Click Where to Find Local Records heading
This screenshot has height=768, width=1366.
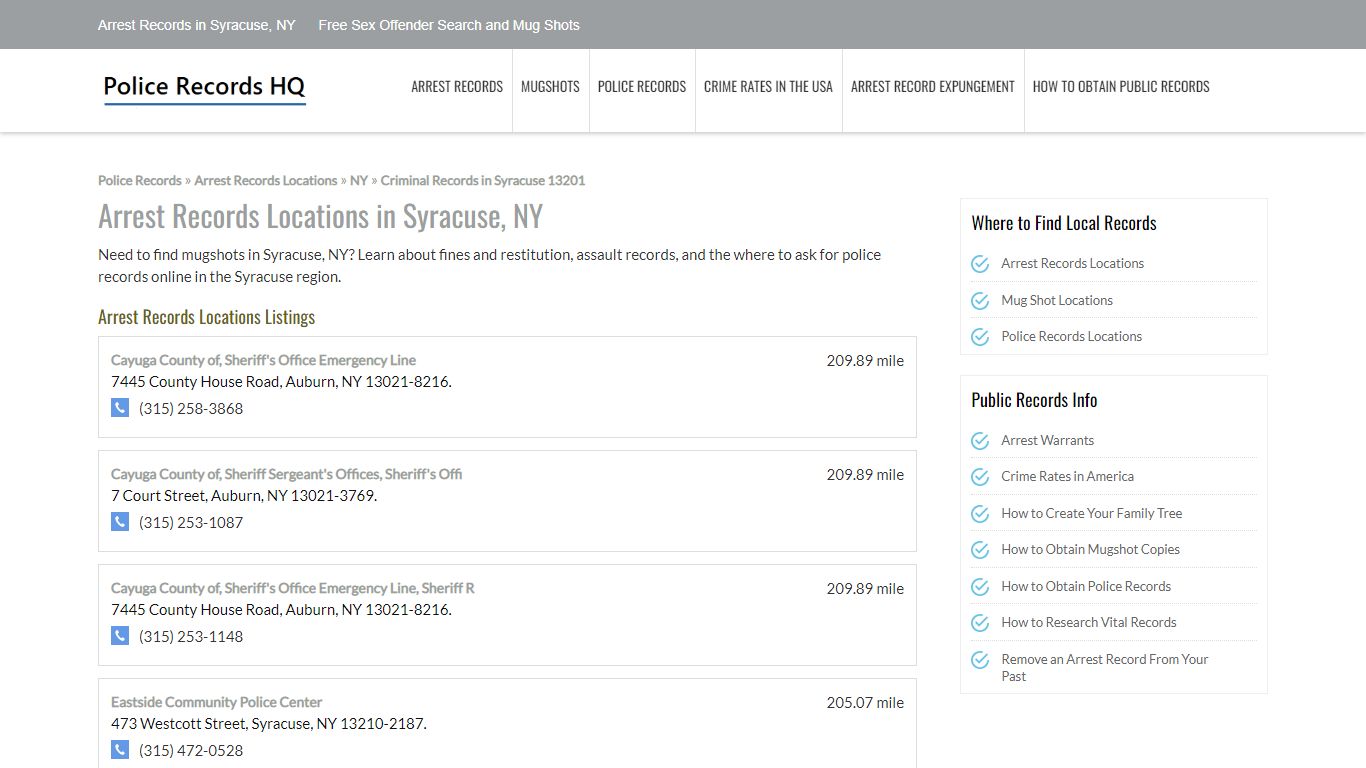coord(1064,223)
